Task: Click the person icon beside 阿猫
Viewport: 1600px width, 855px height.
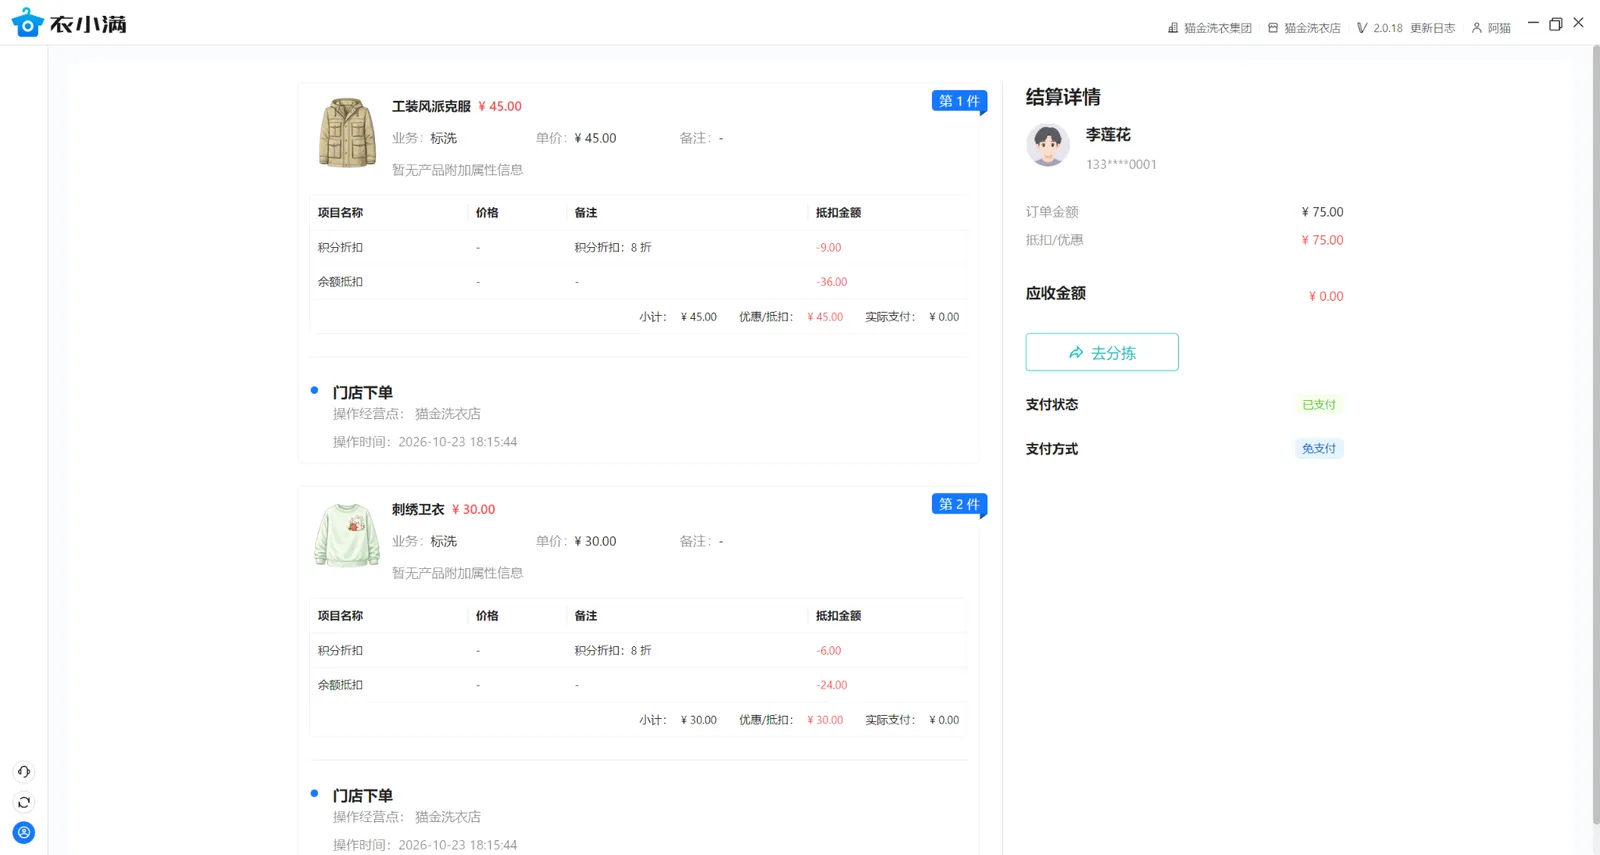Action: [1477, 28]
